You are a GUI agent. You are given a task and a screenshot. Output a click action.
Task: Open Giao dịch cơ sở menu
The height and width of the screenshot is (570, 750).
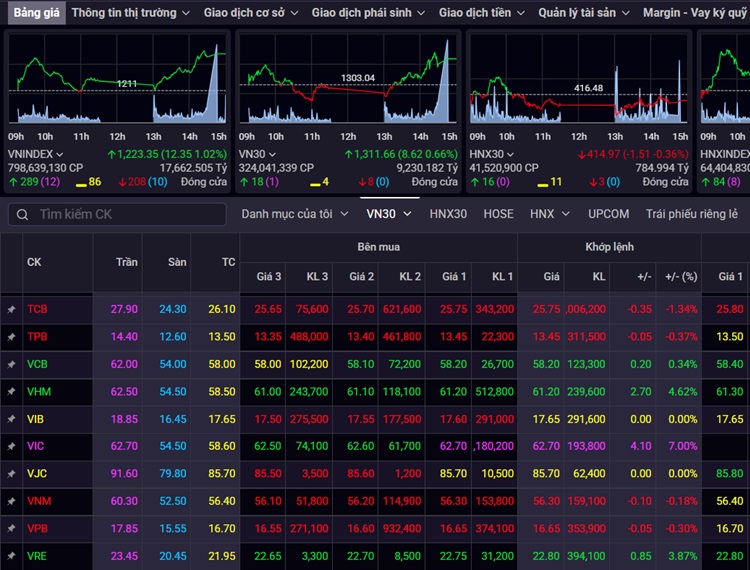click(251, 13)
